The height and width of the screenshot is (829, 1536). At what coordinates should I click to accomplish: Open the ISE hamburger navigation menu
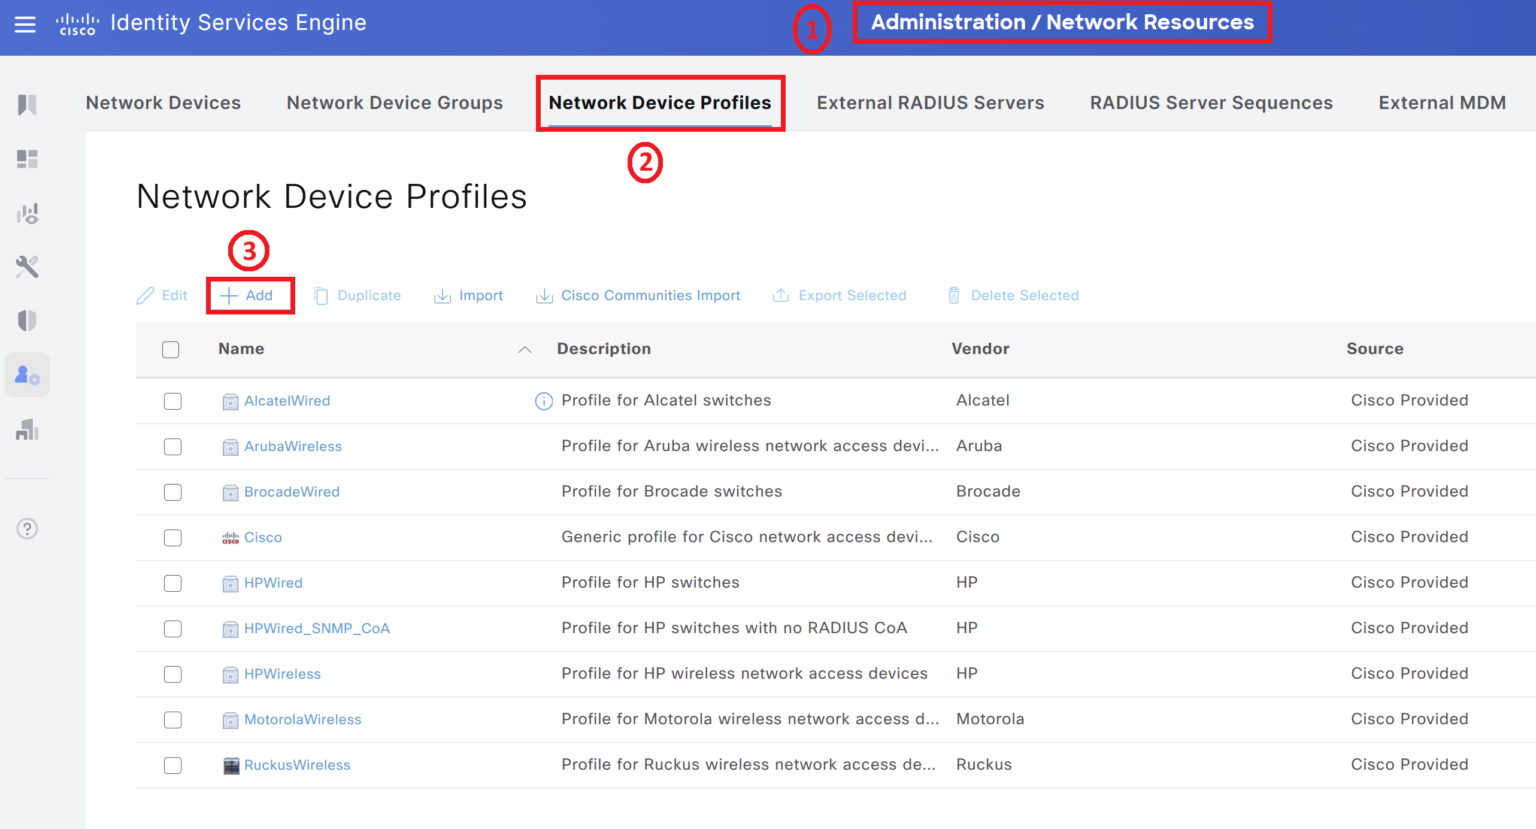tap(25, 25)
